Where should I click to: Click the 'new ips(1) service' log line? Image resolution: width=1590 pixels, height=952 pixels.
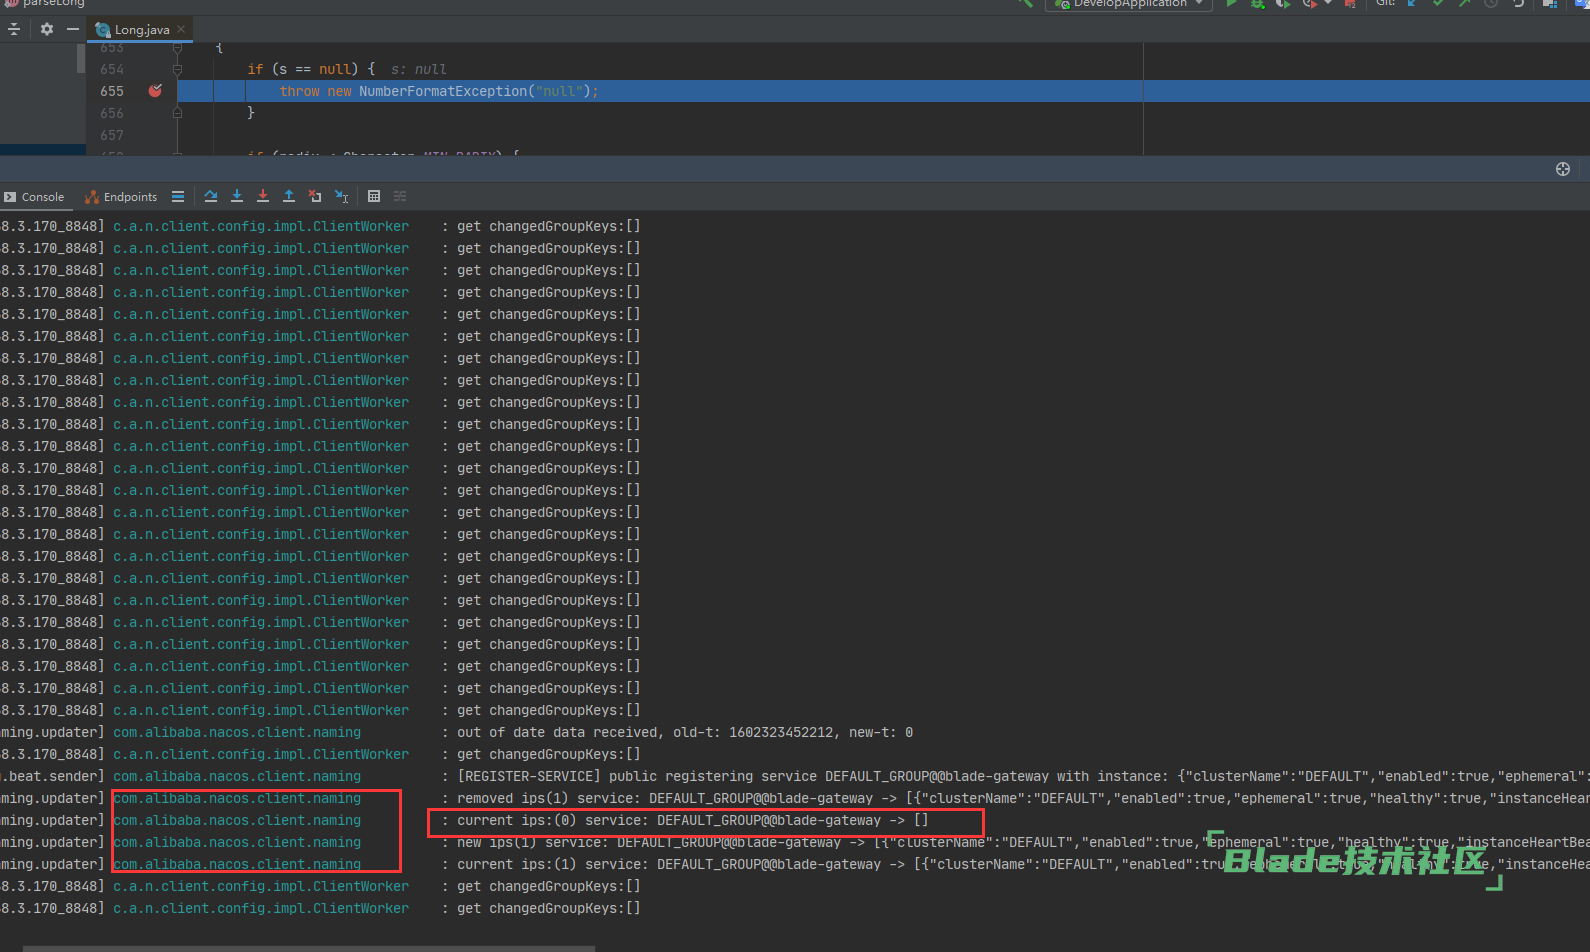pyautogui.click(x=1022, y=842)
